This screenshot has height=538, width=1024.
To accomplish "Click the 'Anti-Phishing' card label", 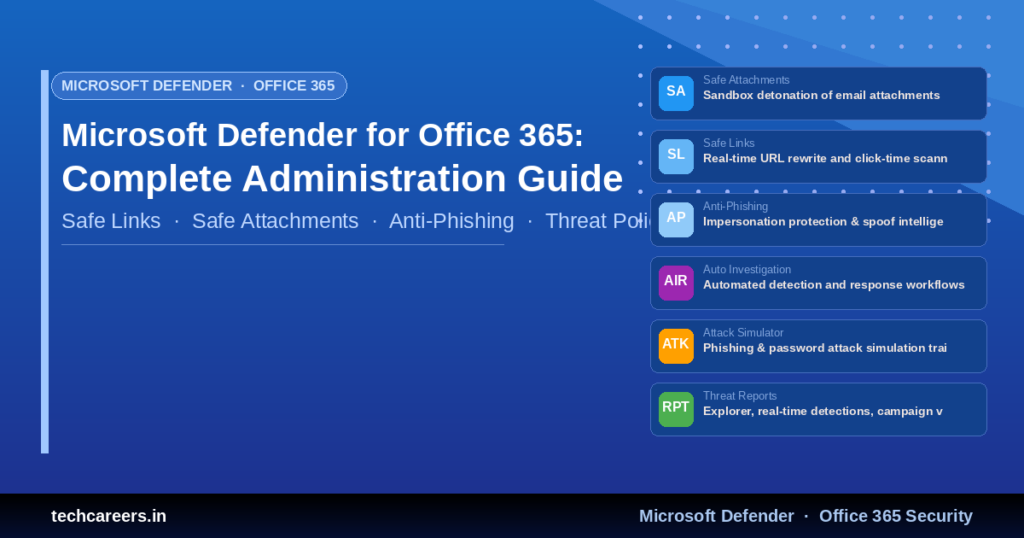I will click(x=735, y=206).
